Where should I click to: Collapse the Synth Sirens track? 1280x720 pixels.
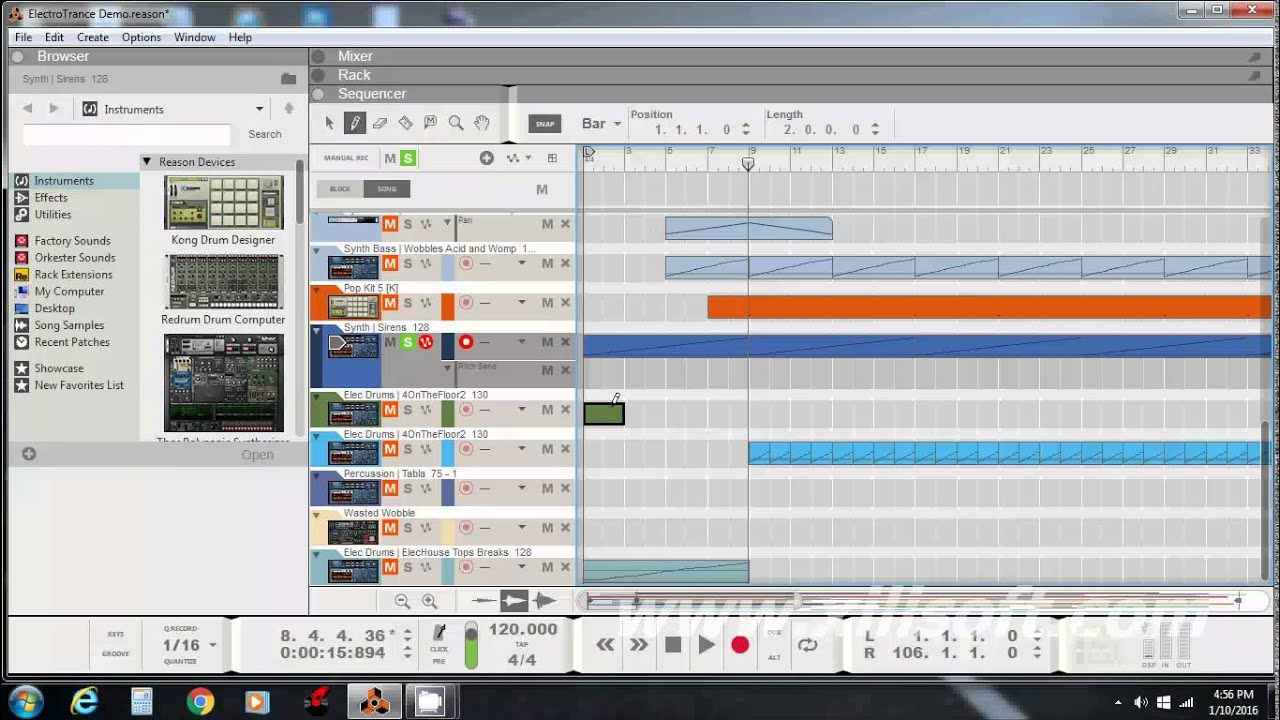pyautogui.click(x=317, y=329)
